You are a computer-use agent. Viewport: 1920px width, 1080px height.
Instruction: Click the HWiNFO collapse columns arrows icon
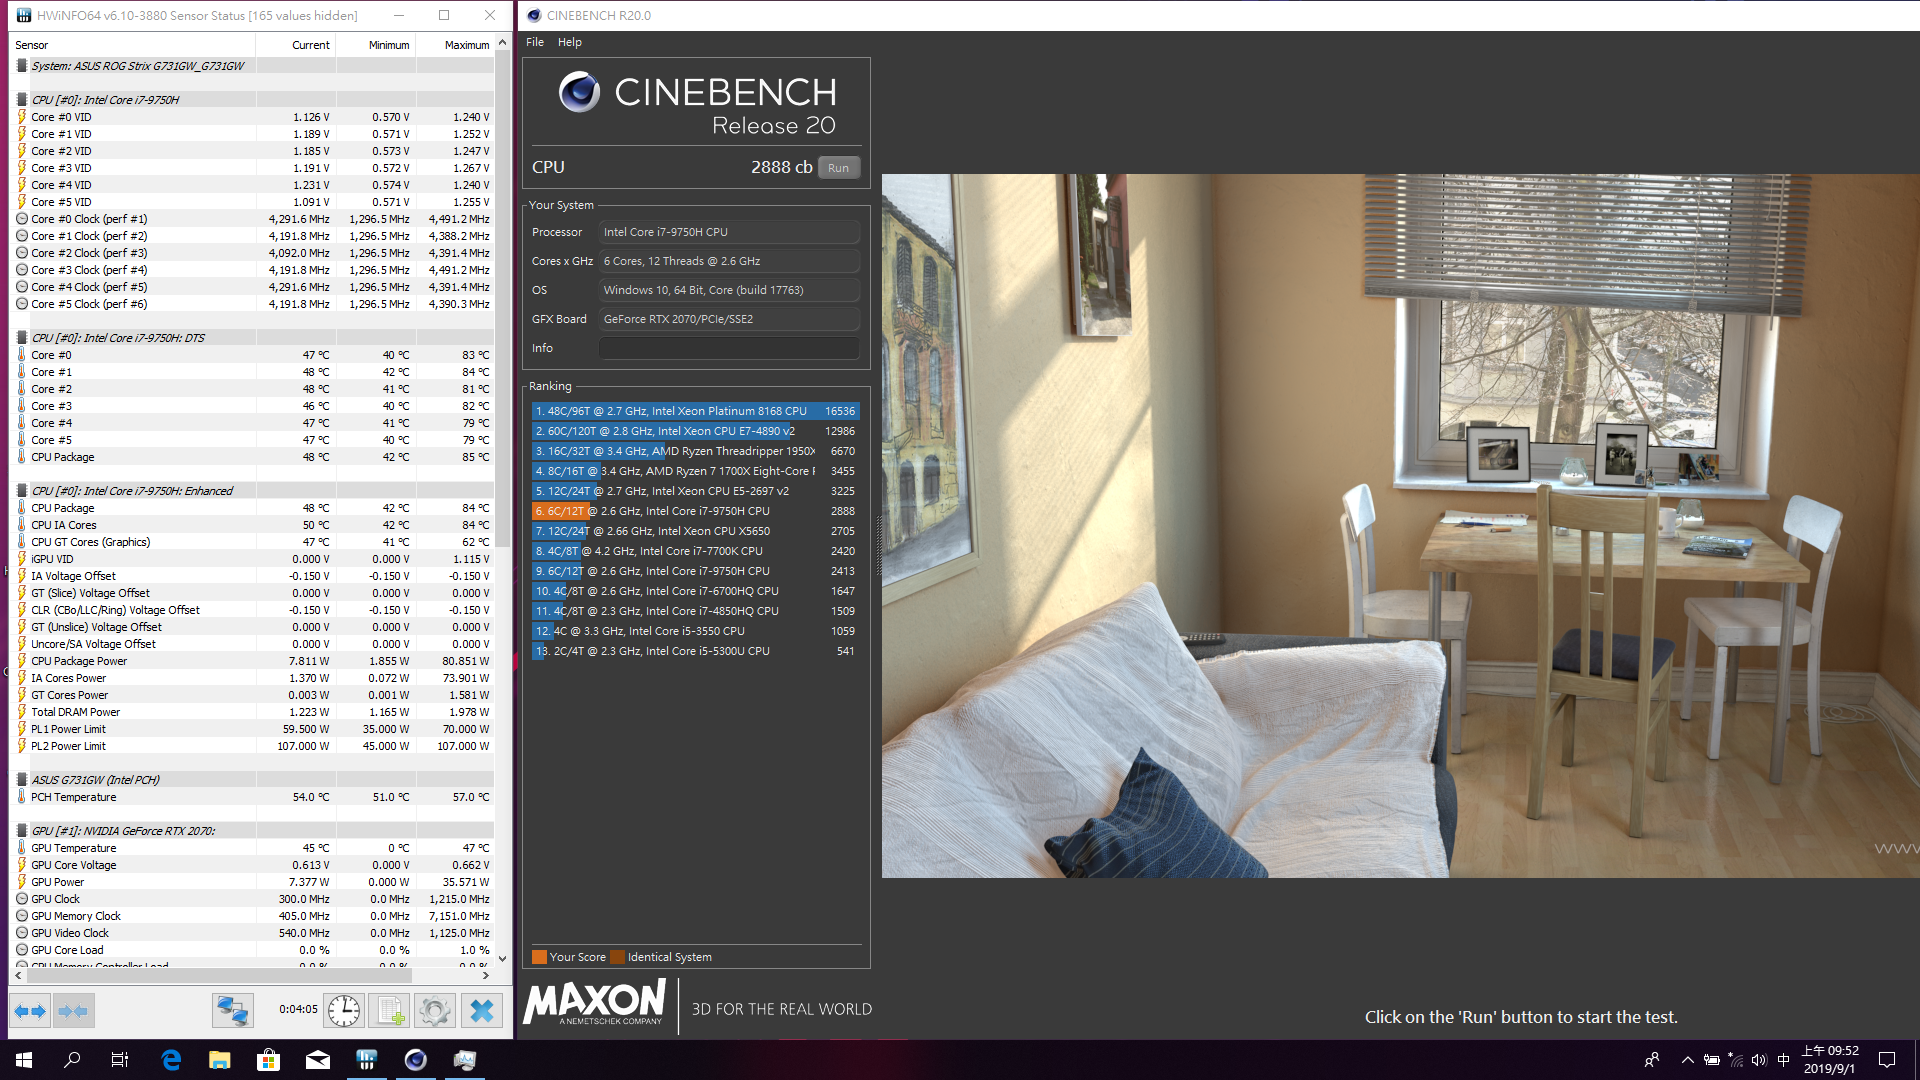[x=74, y=1011]
